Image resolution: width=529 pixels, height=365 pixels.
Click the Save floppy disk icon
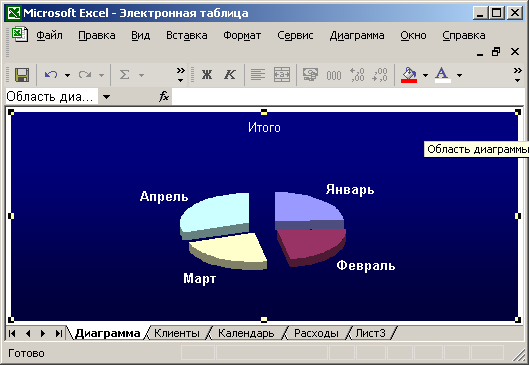(x=22, y=75)
